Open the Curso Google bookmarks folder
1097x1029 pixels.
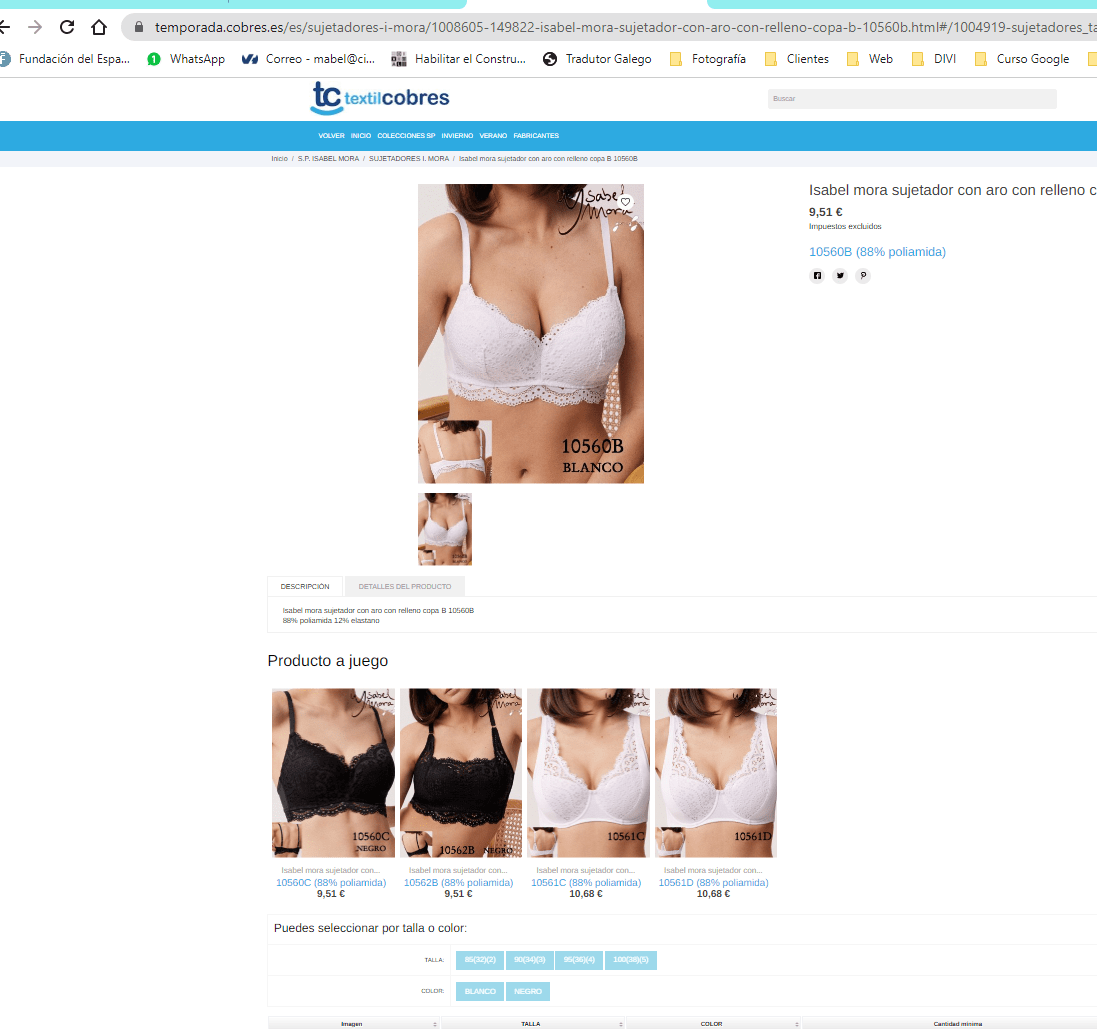point(1022,59)
